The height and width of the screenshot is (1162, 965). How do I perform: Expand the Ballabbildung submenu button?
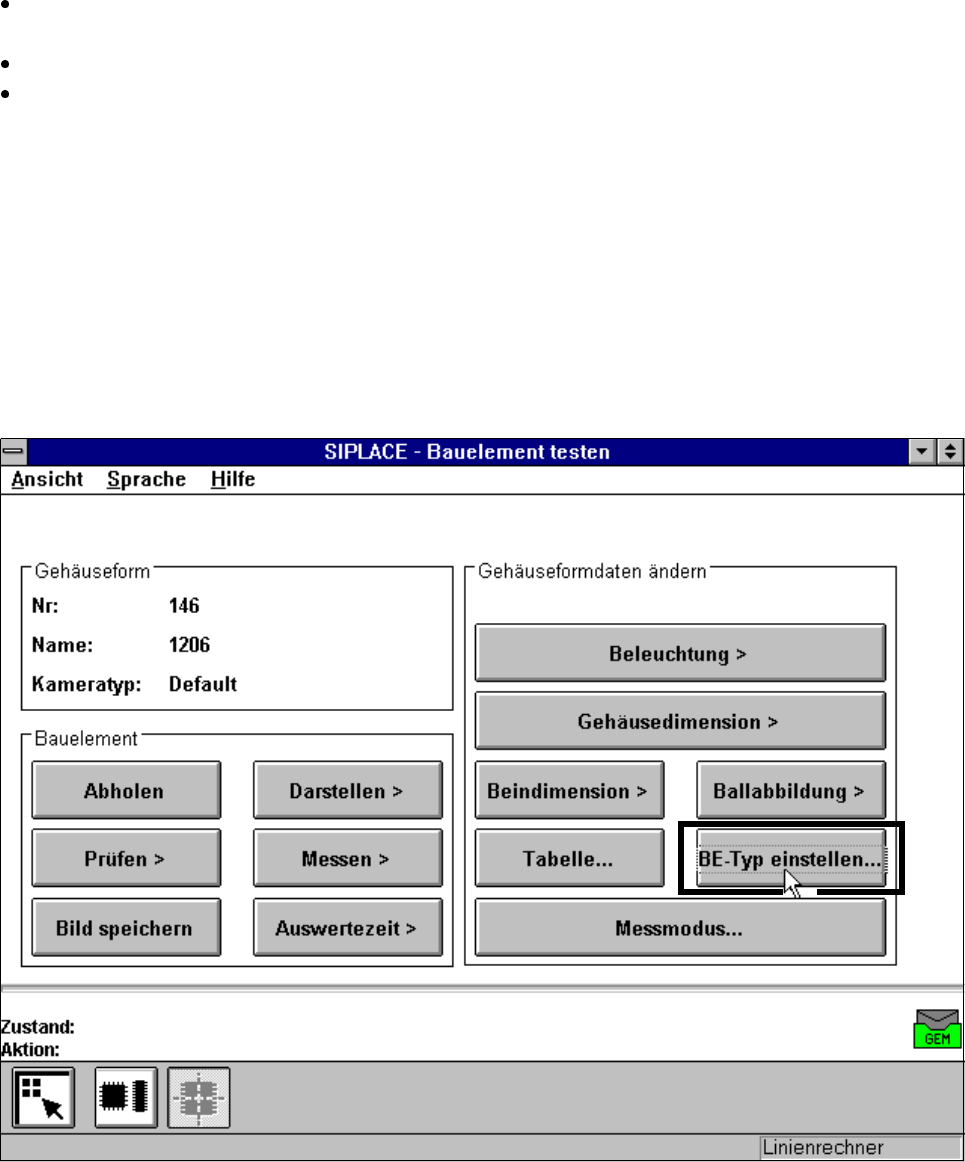(x=791, y=790)
